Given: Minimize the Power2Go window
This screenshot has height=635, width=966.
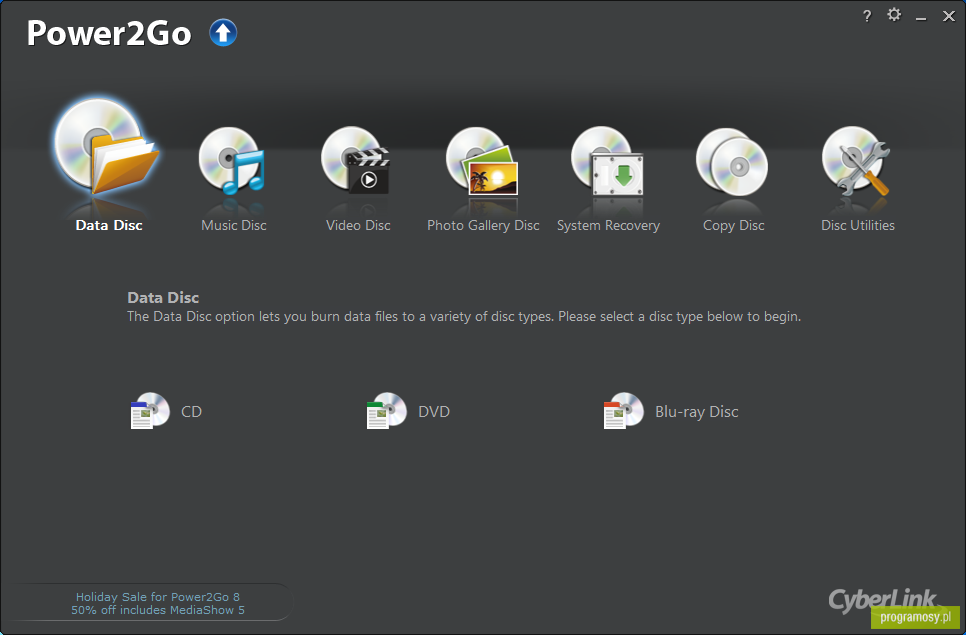Looking at the screenshot, I should (921, 18).
